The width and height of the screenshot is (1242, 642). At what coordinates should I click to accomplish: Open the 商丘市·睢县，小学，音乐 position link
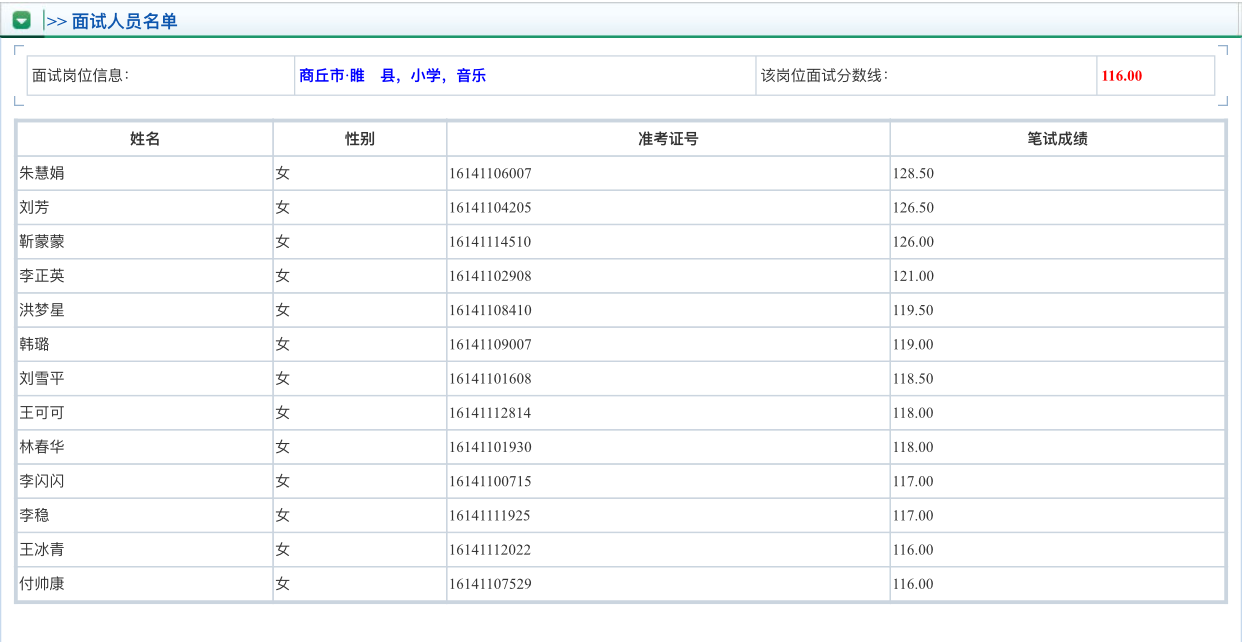coord(391,75)
